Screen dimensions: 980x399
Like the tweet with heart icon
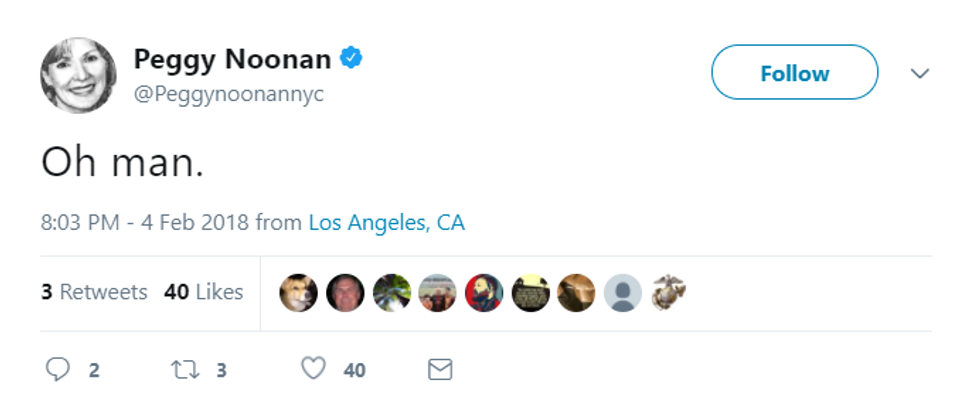pos(314,369)
